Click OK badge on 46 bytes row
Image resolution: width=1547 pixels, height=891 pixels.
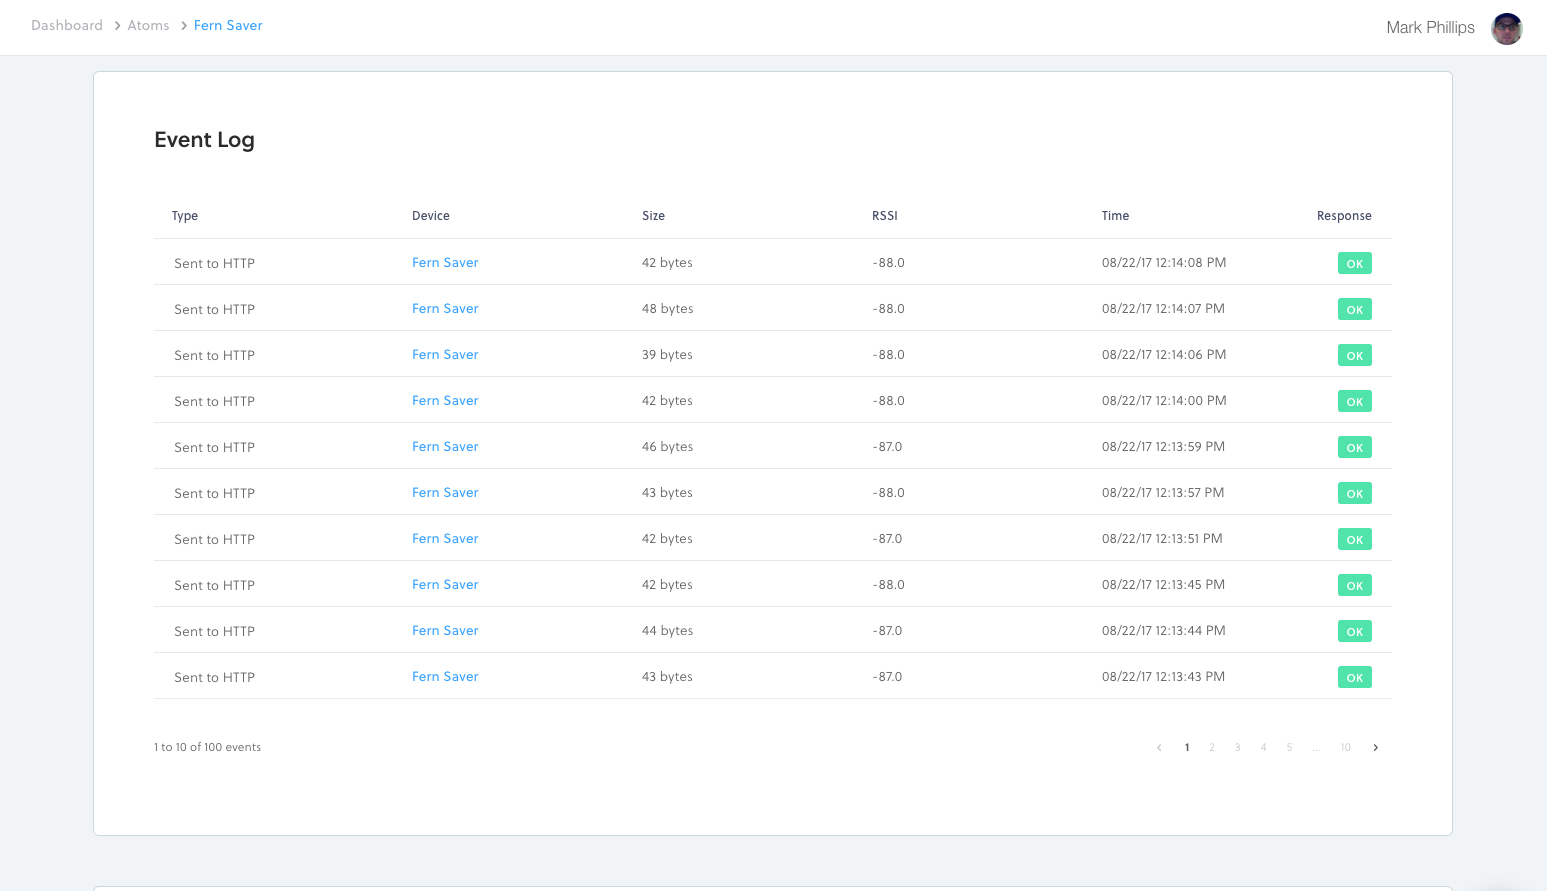pos(1354,448)
